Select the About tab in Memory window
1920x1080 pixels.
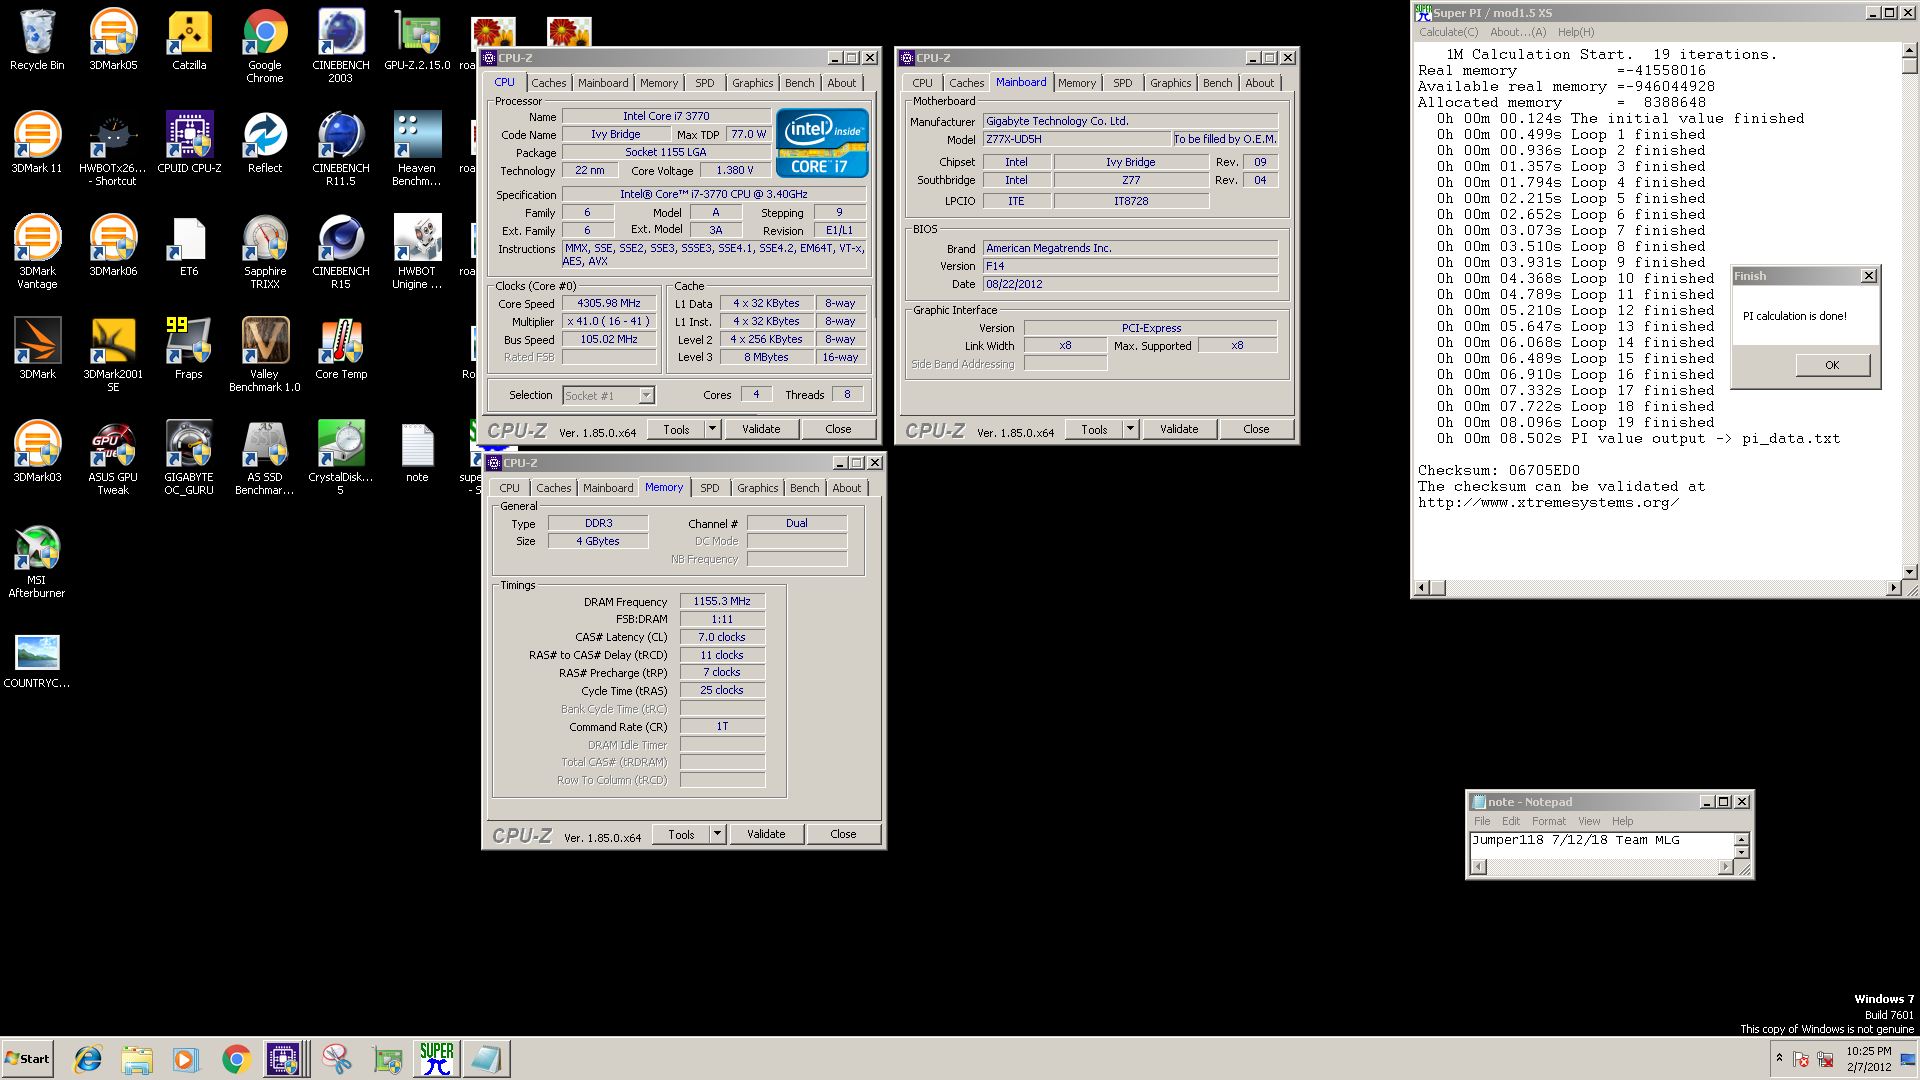tap(846, 488)
